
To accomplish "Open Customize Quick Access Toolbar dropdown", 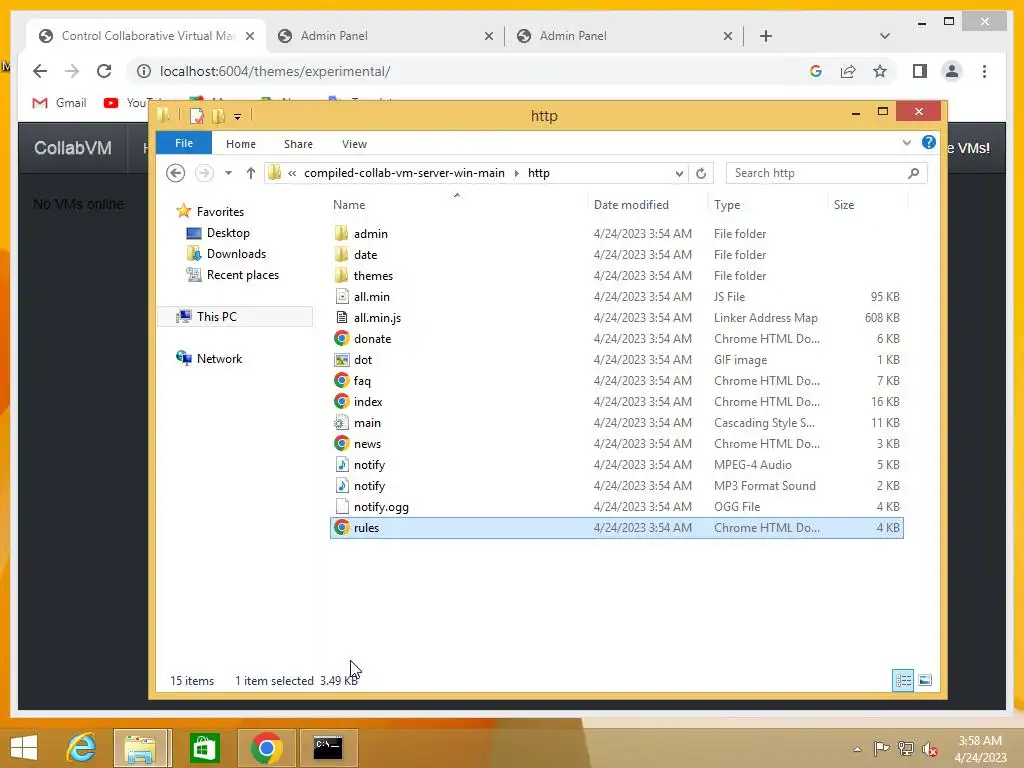I will pos(237,117).
